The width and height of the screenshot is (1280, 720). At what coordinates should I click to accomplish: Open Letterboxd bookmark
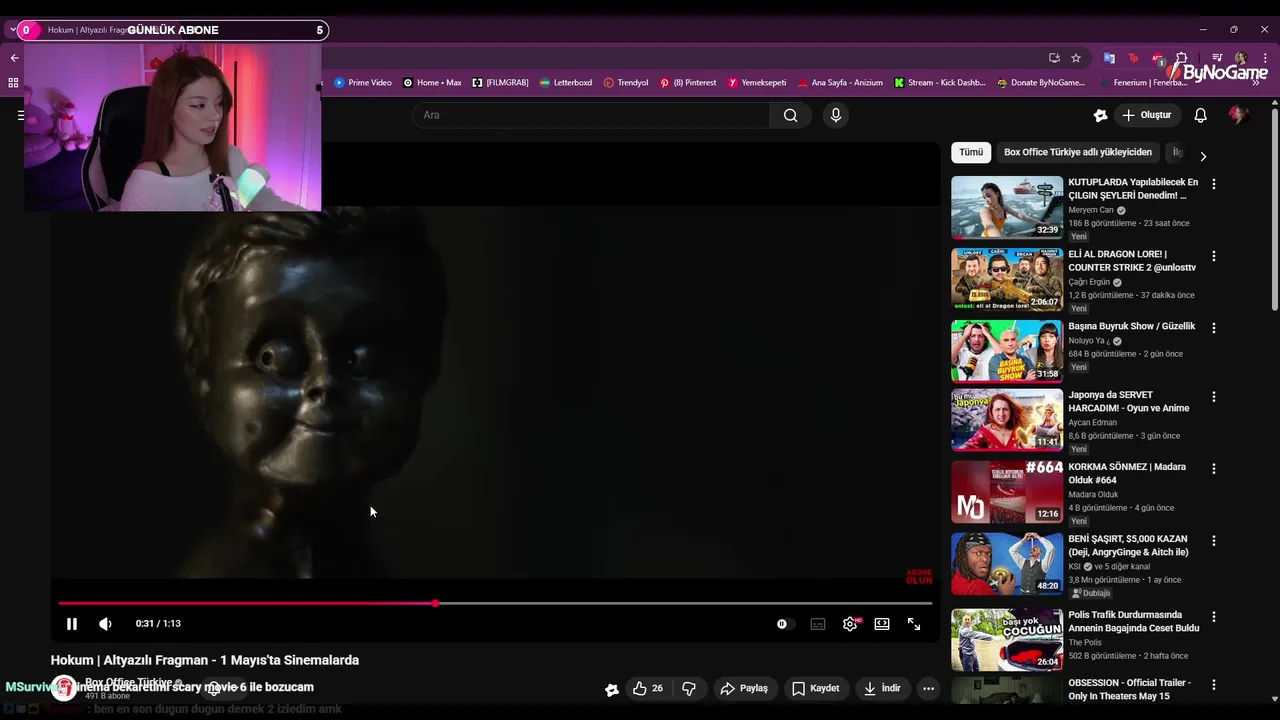(566, 83)
